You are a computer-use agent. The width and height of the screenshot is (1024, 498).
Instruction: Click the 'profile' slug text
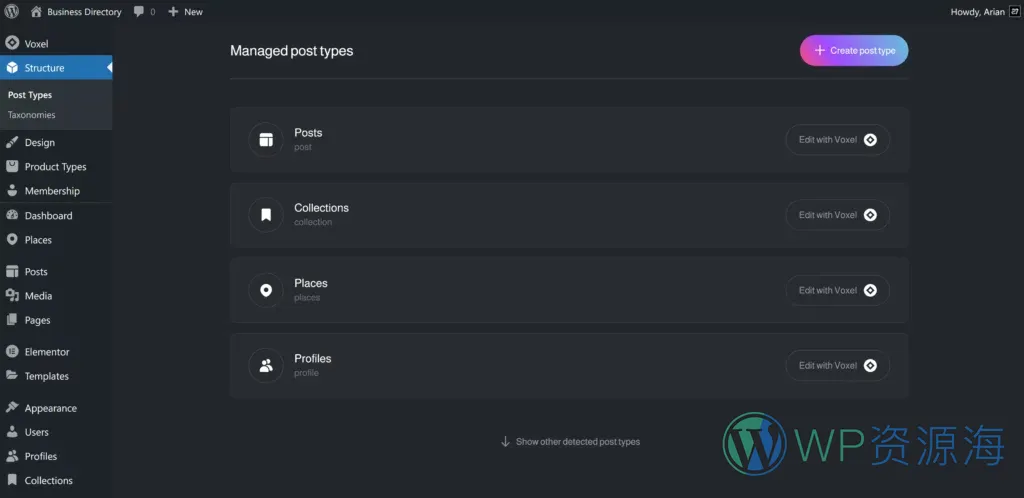pyautogui.click(x=306, y=373)
